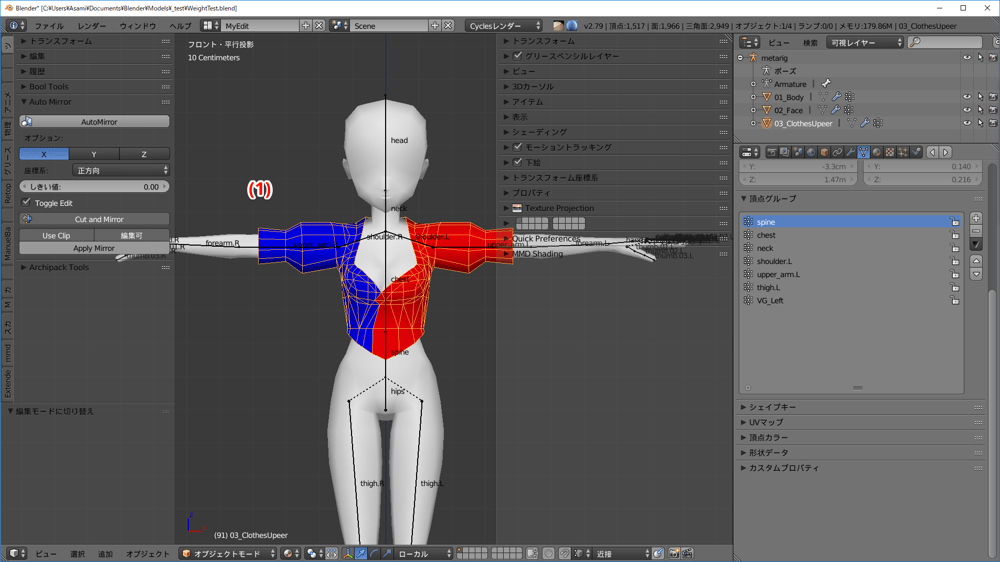Open the Material properties tab
Screen dimensions: 1000x562
pos(877,152)
